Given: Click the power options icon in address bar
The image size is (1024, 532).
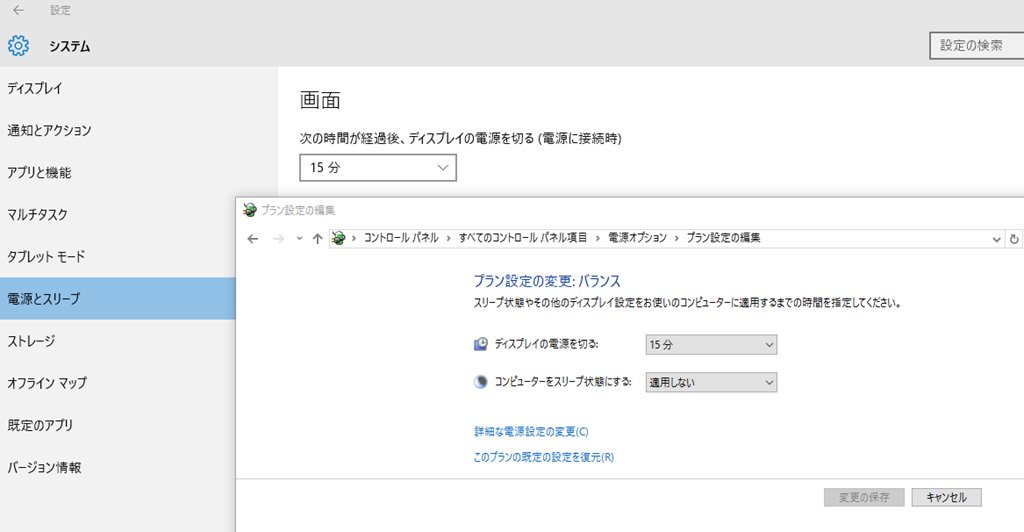Looking at the screenshot, I should 340,238.
